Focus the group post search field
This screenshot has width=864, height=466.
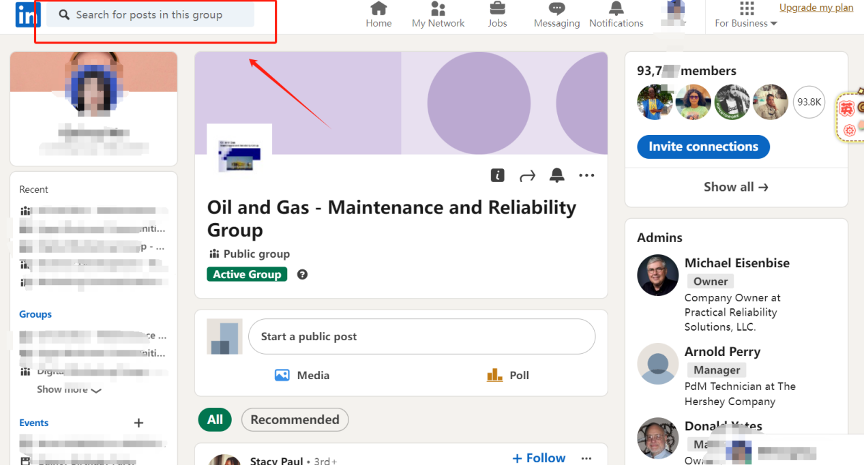click(150, 15)
